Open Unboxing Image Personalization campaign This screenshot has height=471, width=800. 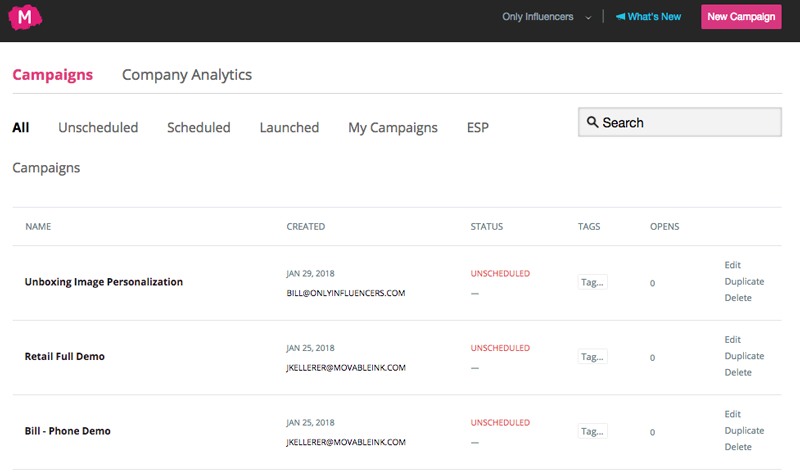point(104,282)
